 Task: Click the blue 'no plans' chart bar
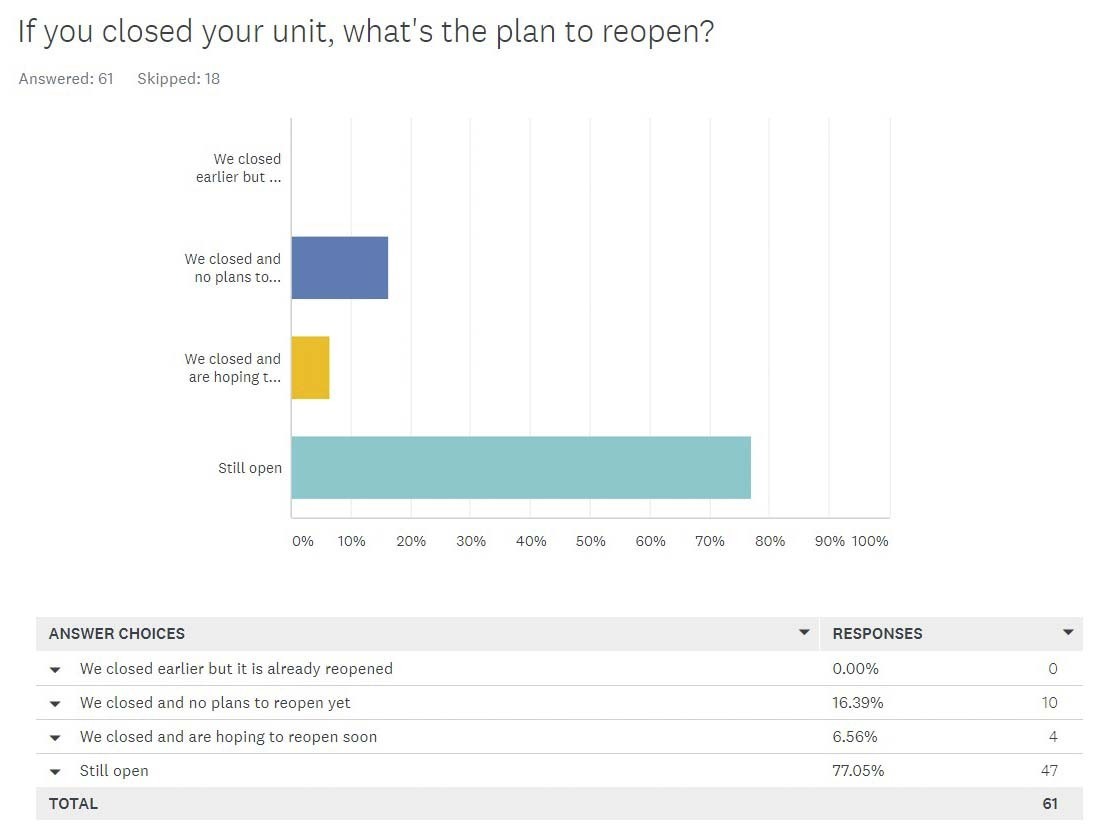[x=340, y=267]
